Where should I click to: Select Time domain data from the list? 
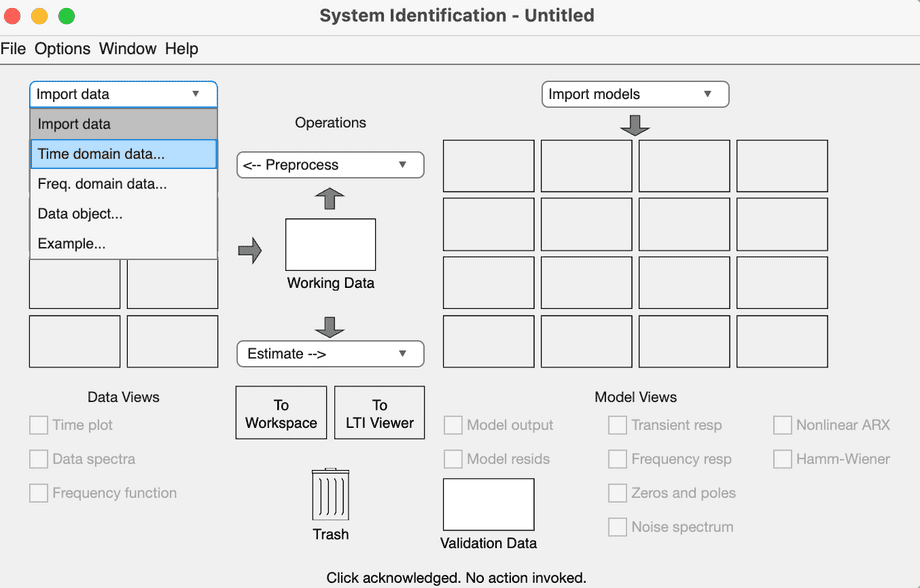coord(123,154)
